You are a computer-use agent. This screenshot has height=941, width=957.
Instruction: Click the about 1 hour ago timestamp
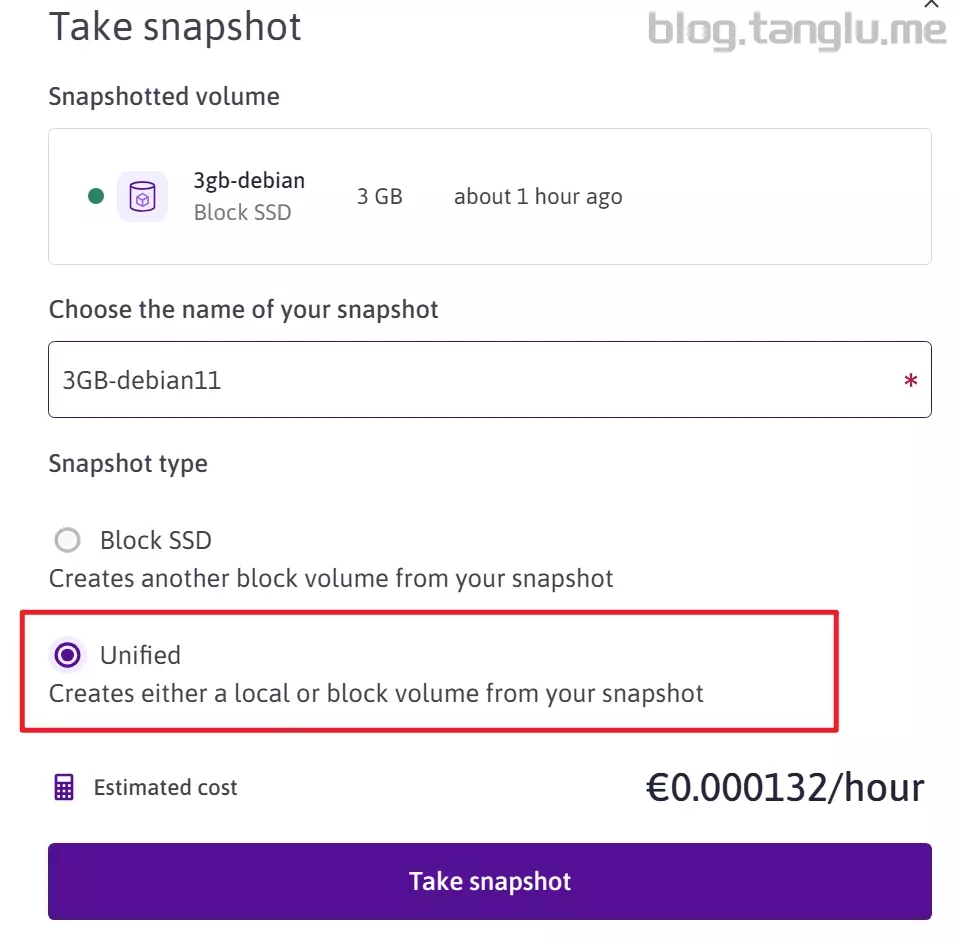click(x=538, y=197)
